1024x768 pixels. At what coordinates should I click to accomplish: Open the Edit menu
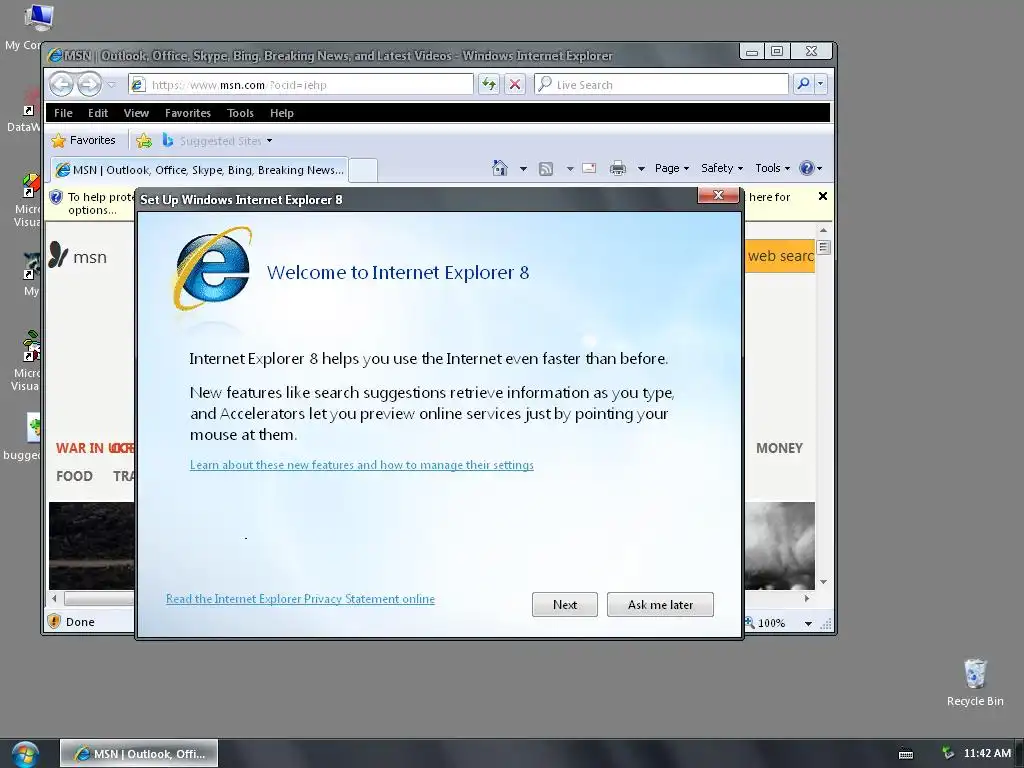tap(98, 113)
